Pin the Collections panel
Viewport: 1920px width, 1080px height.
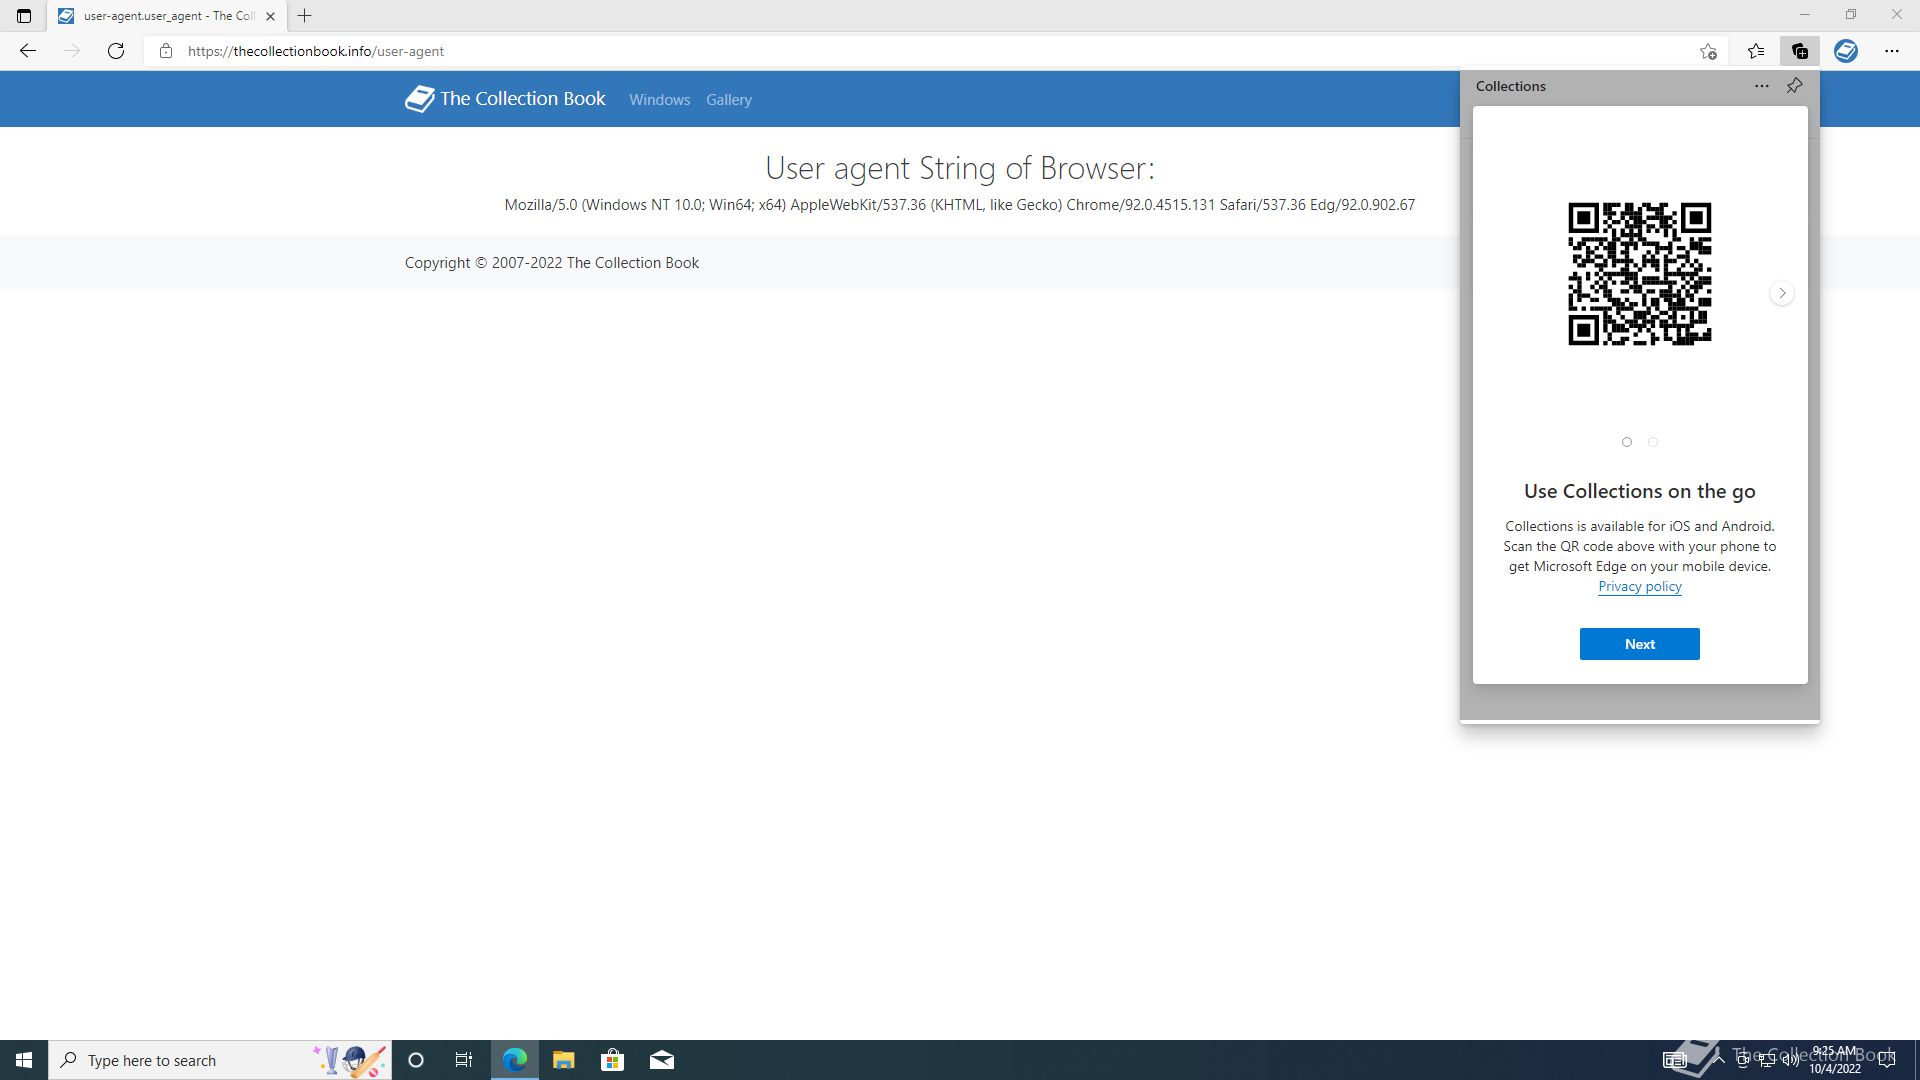[x=1795, y=86]
